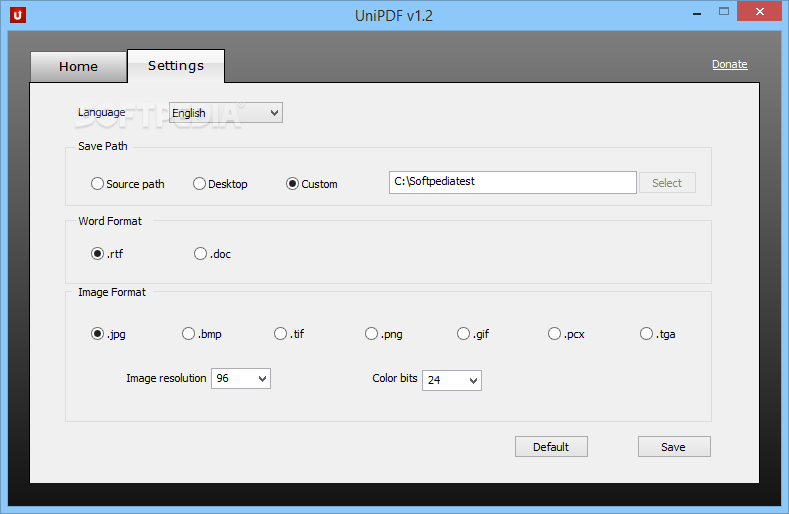Select .png image format
Image resolution: width=789 pixels, height=514 pixels.
(383, 334)
